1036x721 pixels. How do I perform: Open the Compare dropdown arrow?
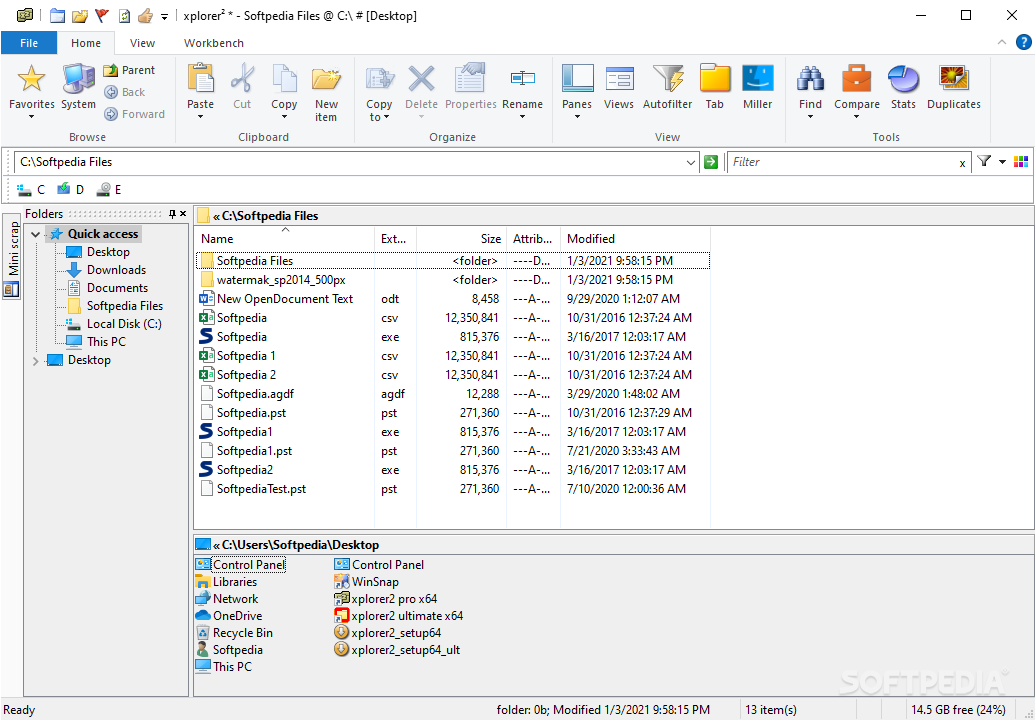pos(856,117)
